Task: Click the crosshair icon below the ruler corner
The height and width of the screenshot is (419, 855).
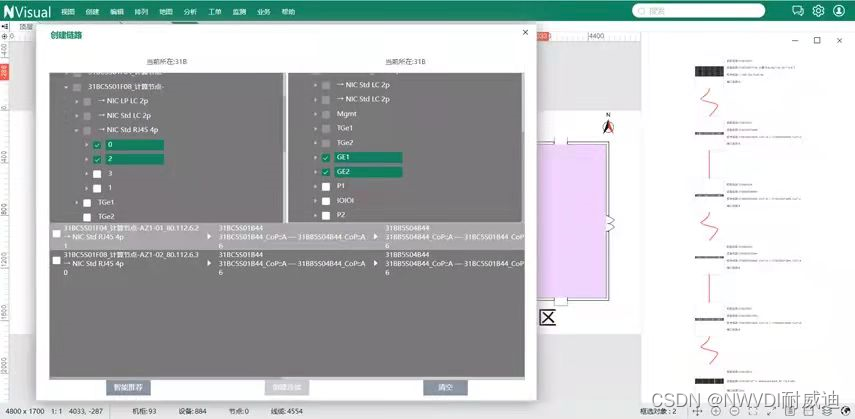Action: point(5,36)
